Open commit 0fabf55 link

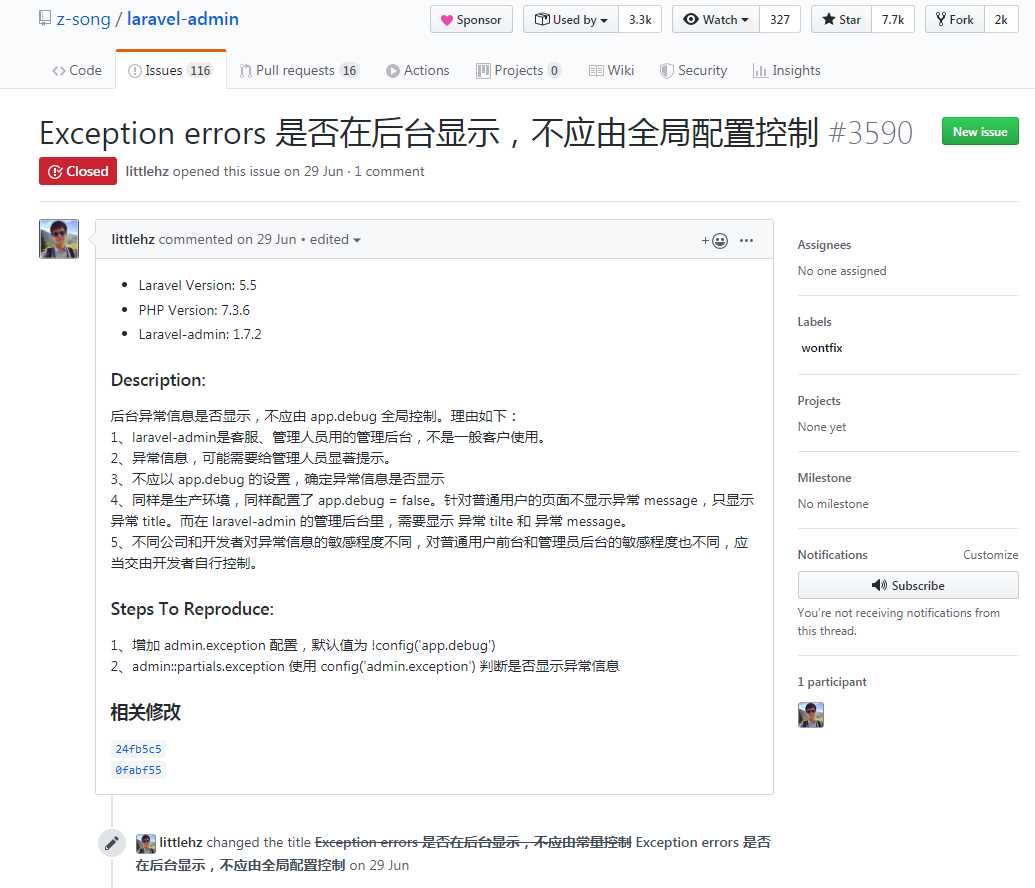pos(138,770)
